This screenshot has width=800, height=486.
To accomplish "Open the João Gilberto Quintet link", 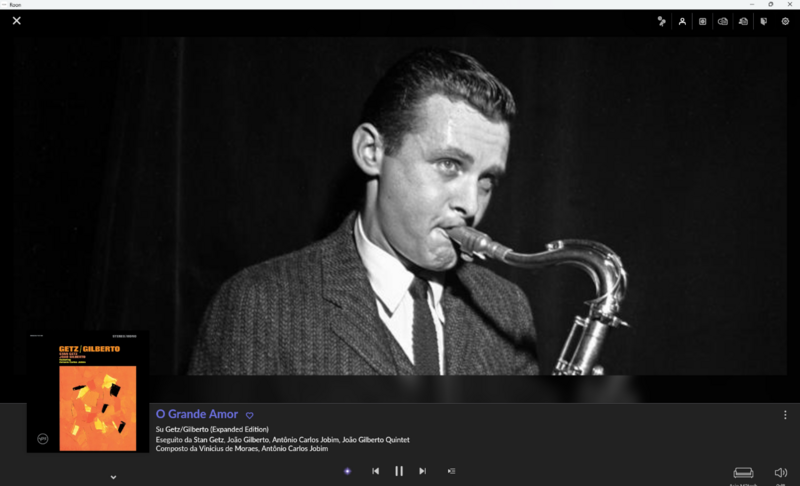I will pyautogui.click(x=376, y=440).
